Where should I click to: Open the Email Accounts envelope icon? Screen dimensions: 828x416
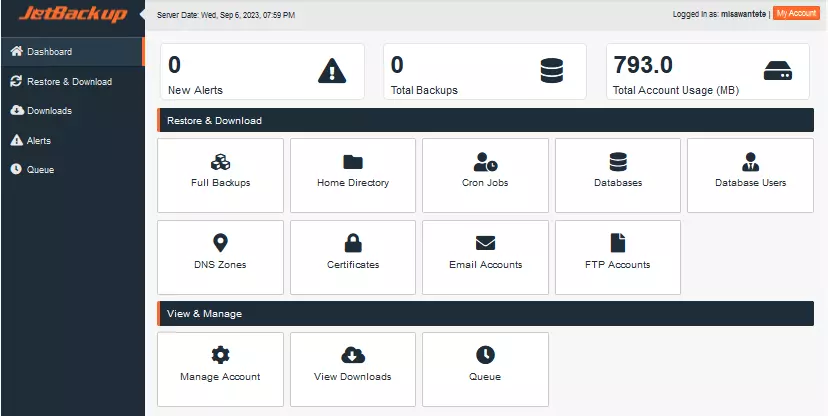[485, 243]
